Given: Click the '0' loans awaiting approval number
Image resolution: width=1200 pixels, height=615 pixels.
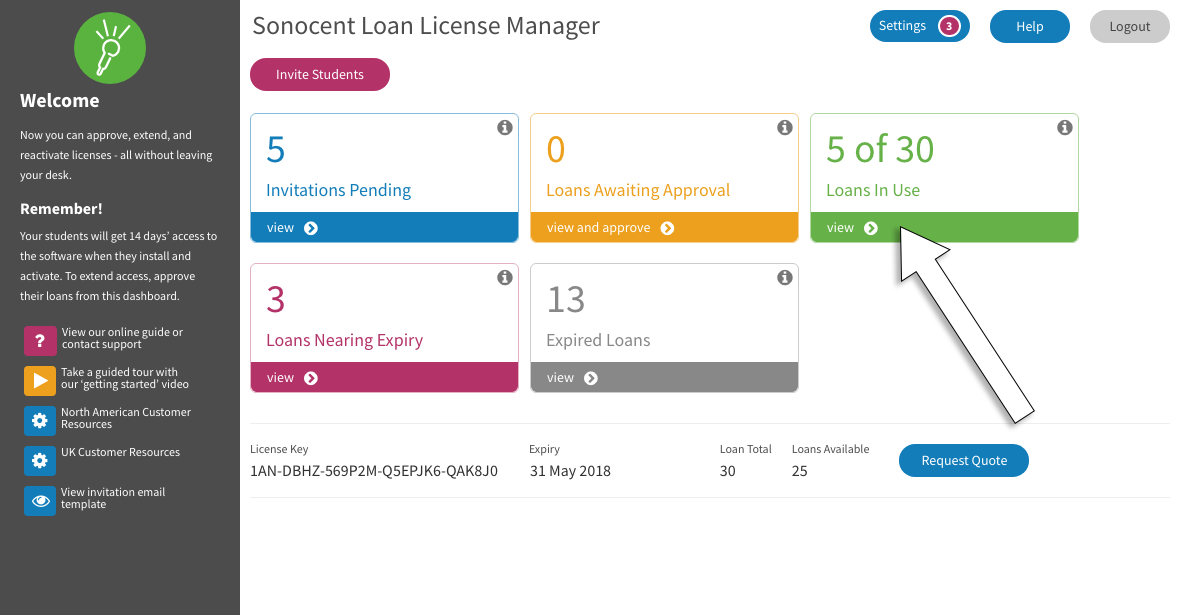Looking at the screenshot, I should 556,149.
